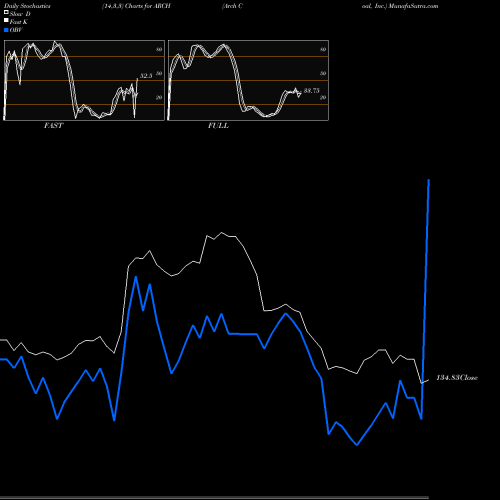This screenshot has width=500, height=500.
Task: Select the 'Slow D' legend label
Action: 20,14
